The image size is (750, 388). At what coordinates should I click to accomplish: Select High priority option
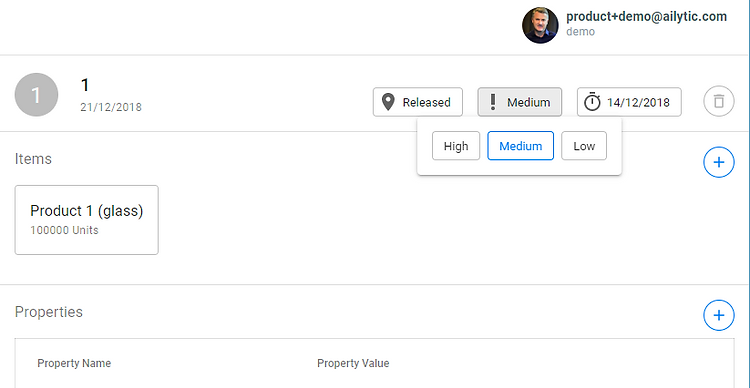[x=456, y=146]
